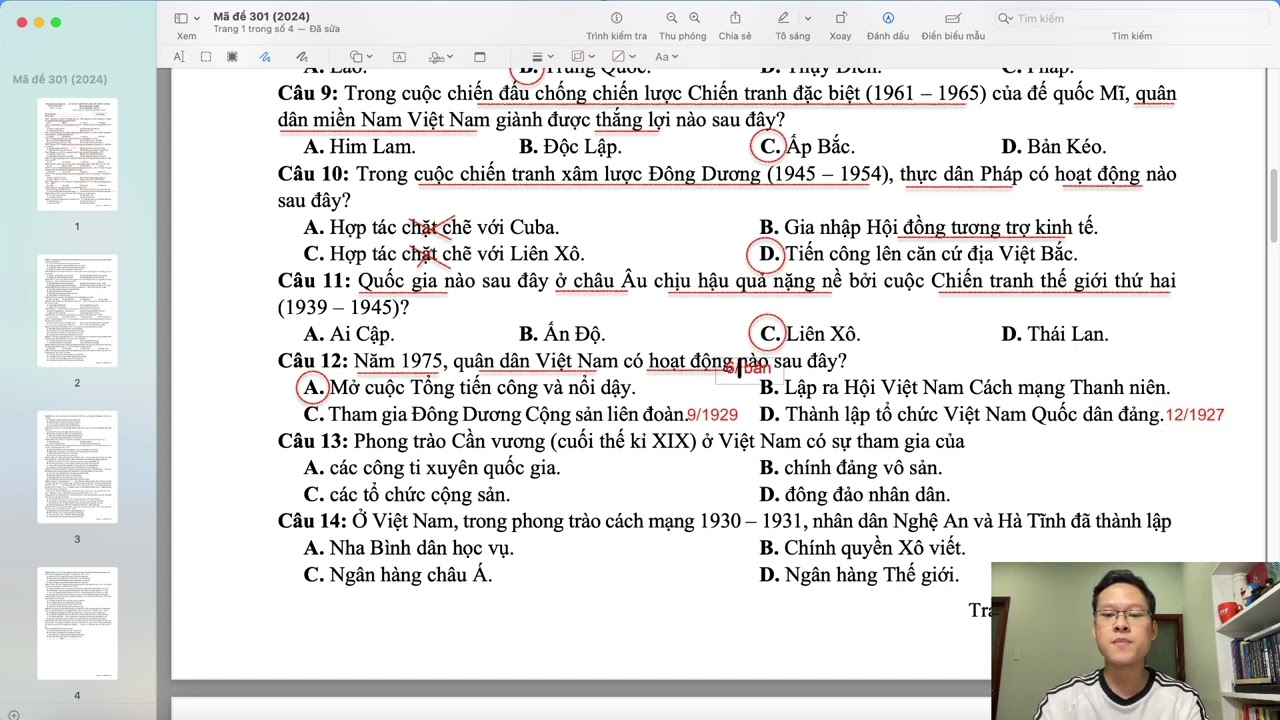This screenshot has width=1280, height=720.
Task: Zoom out the document view
Action: coord(671,18)
